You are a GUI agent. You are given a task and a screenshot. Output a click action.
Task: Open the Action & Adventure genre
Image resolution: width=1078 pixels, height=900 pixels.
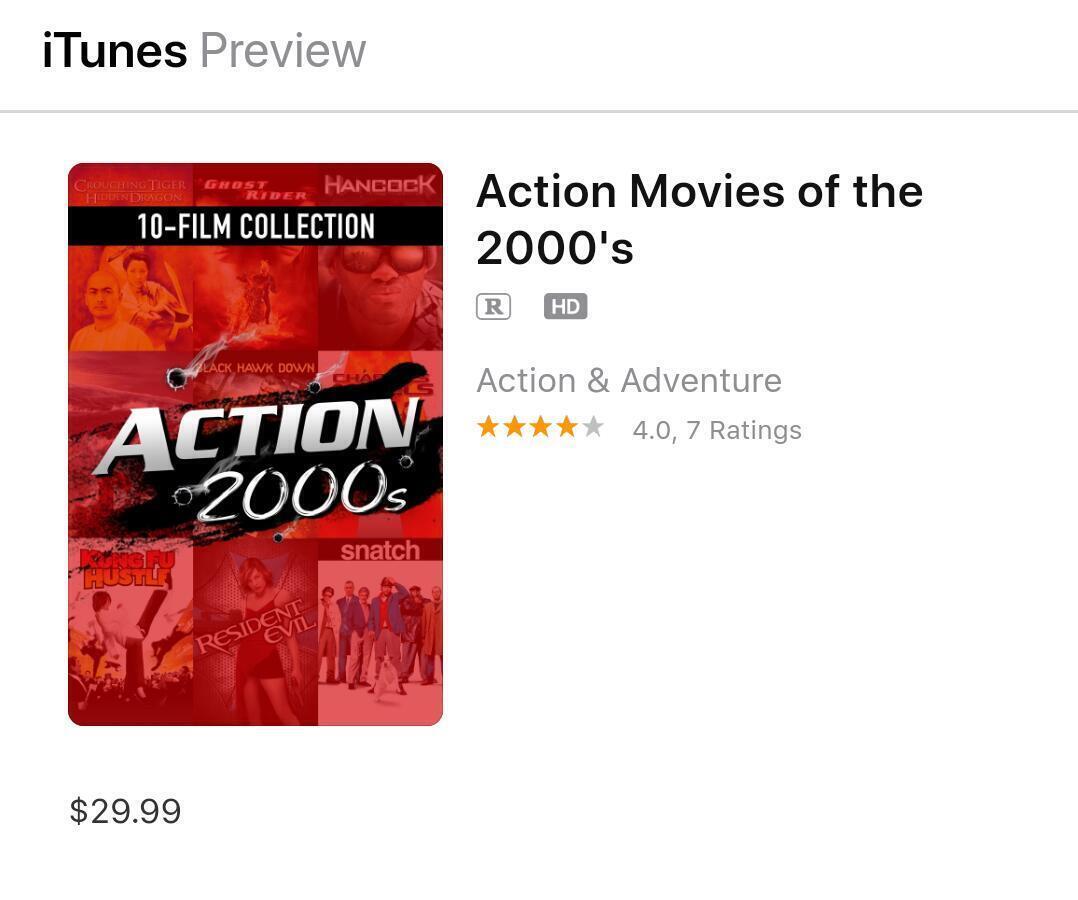tap(628, 381)
